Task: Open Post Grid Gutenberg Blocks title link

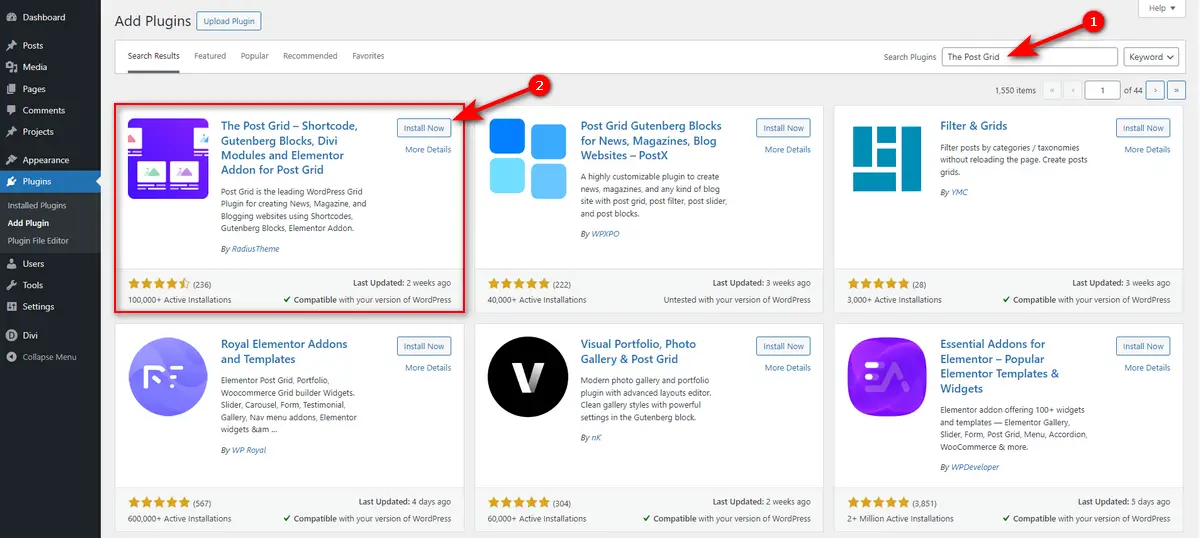Action: pyautogui.click(x=651, y=141)
